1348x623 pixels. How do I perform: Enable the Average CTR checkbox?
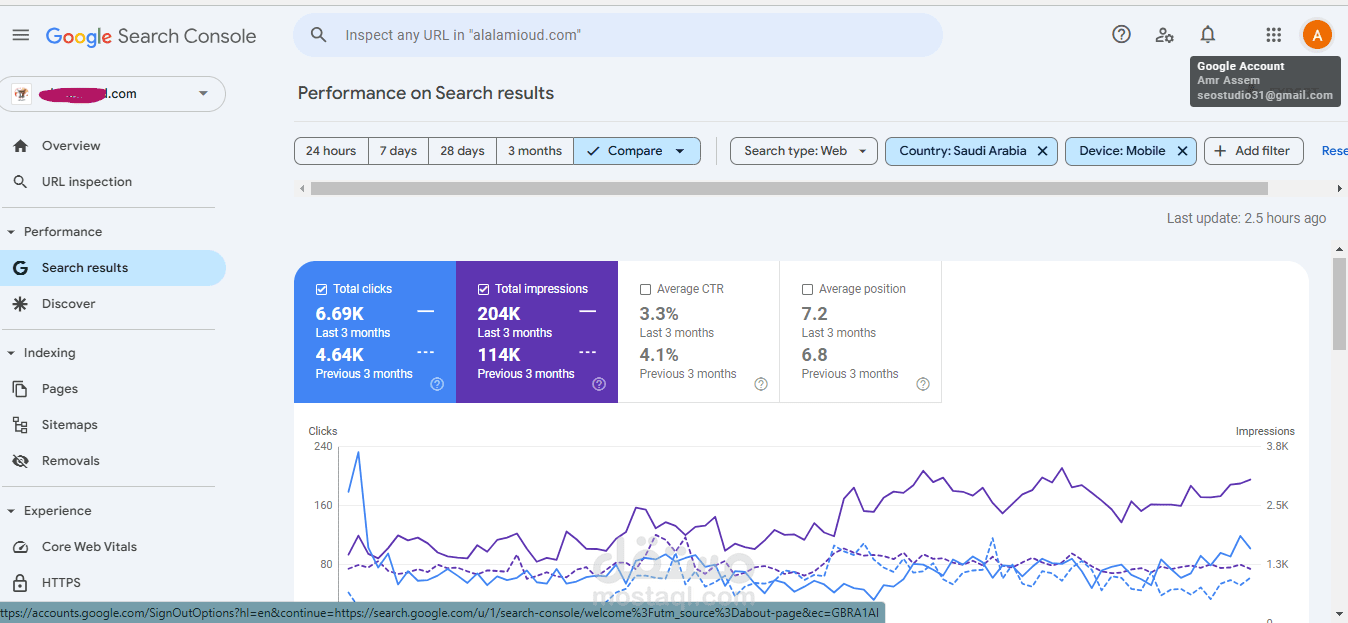pyautogui.click(x=645, y=289)
